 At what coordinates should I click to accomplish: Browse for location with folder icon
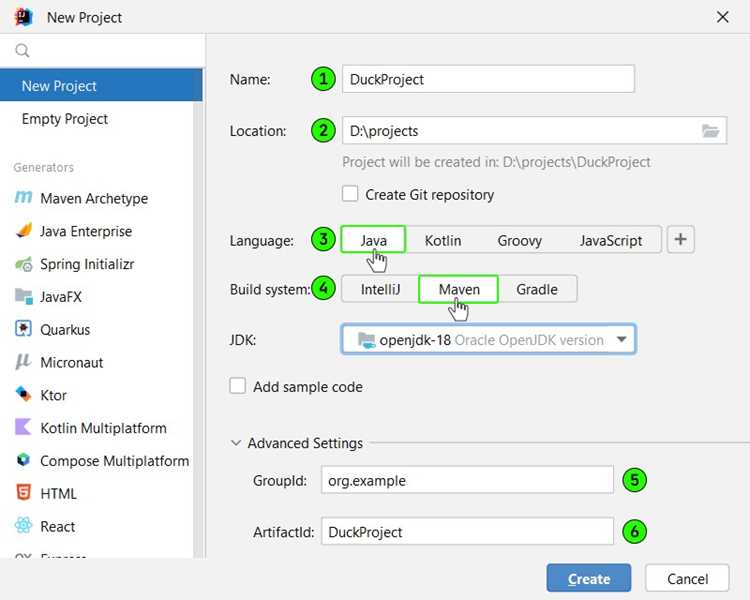pyautogui.click(x=710, y=131)
